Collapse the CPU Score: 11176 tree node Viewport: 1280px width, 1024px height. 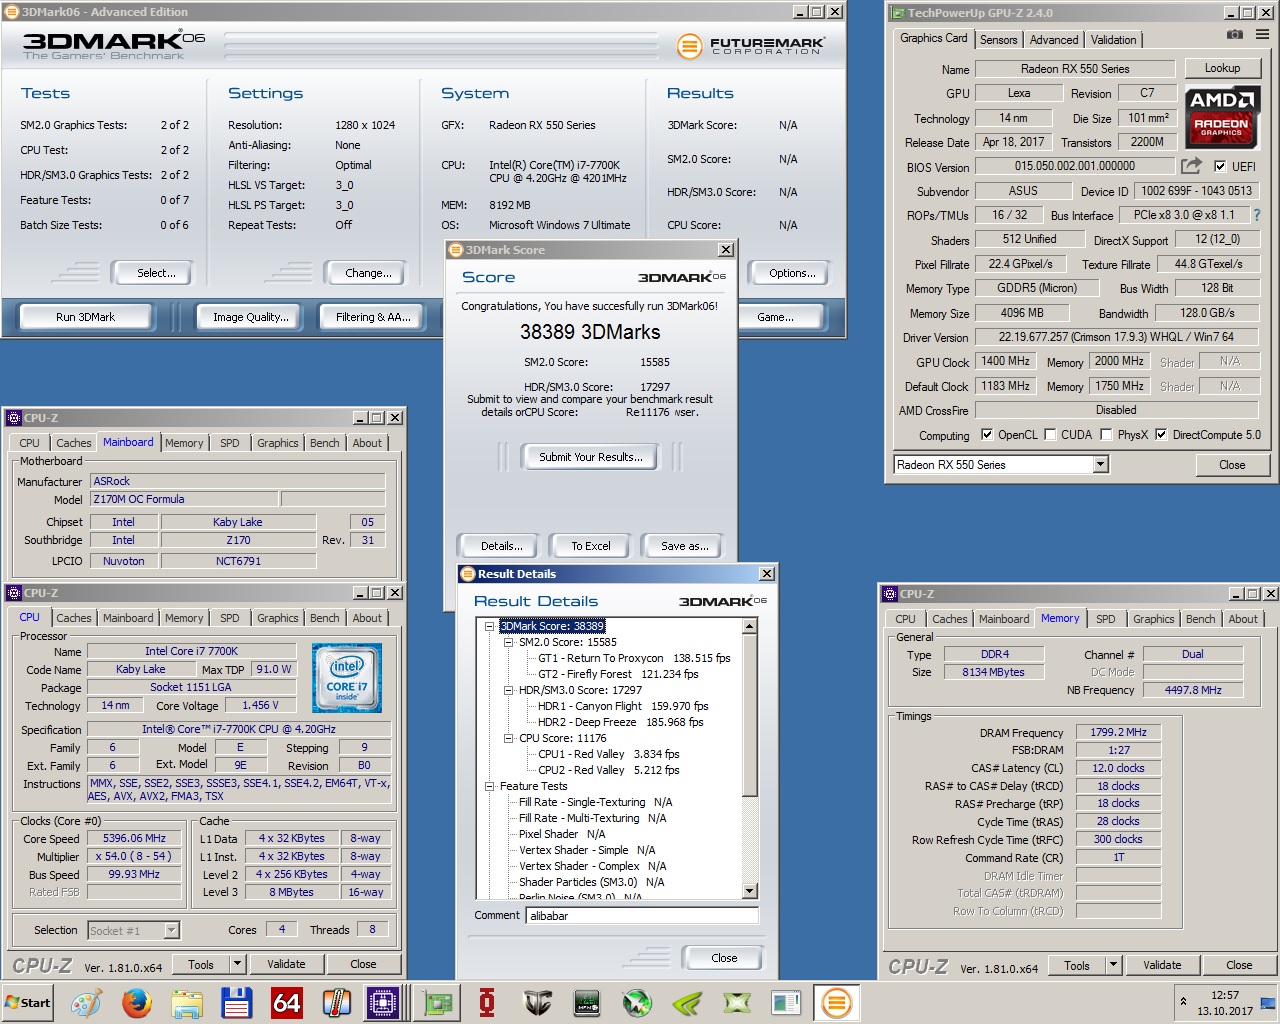[509, 738]
